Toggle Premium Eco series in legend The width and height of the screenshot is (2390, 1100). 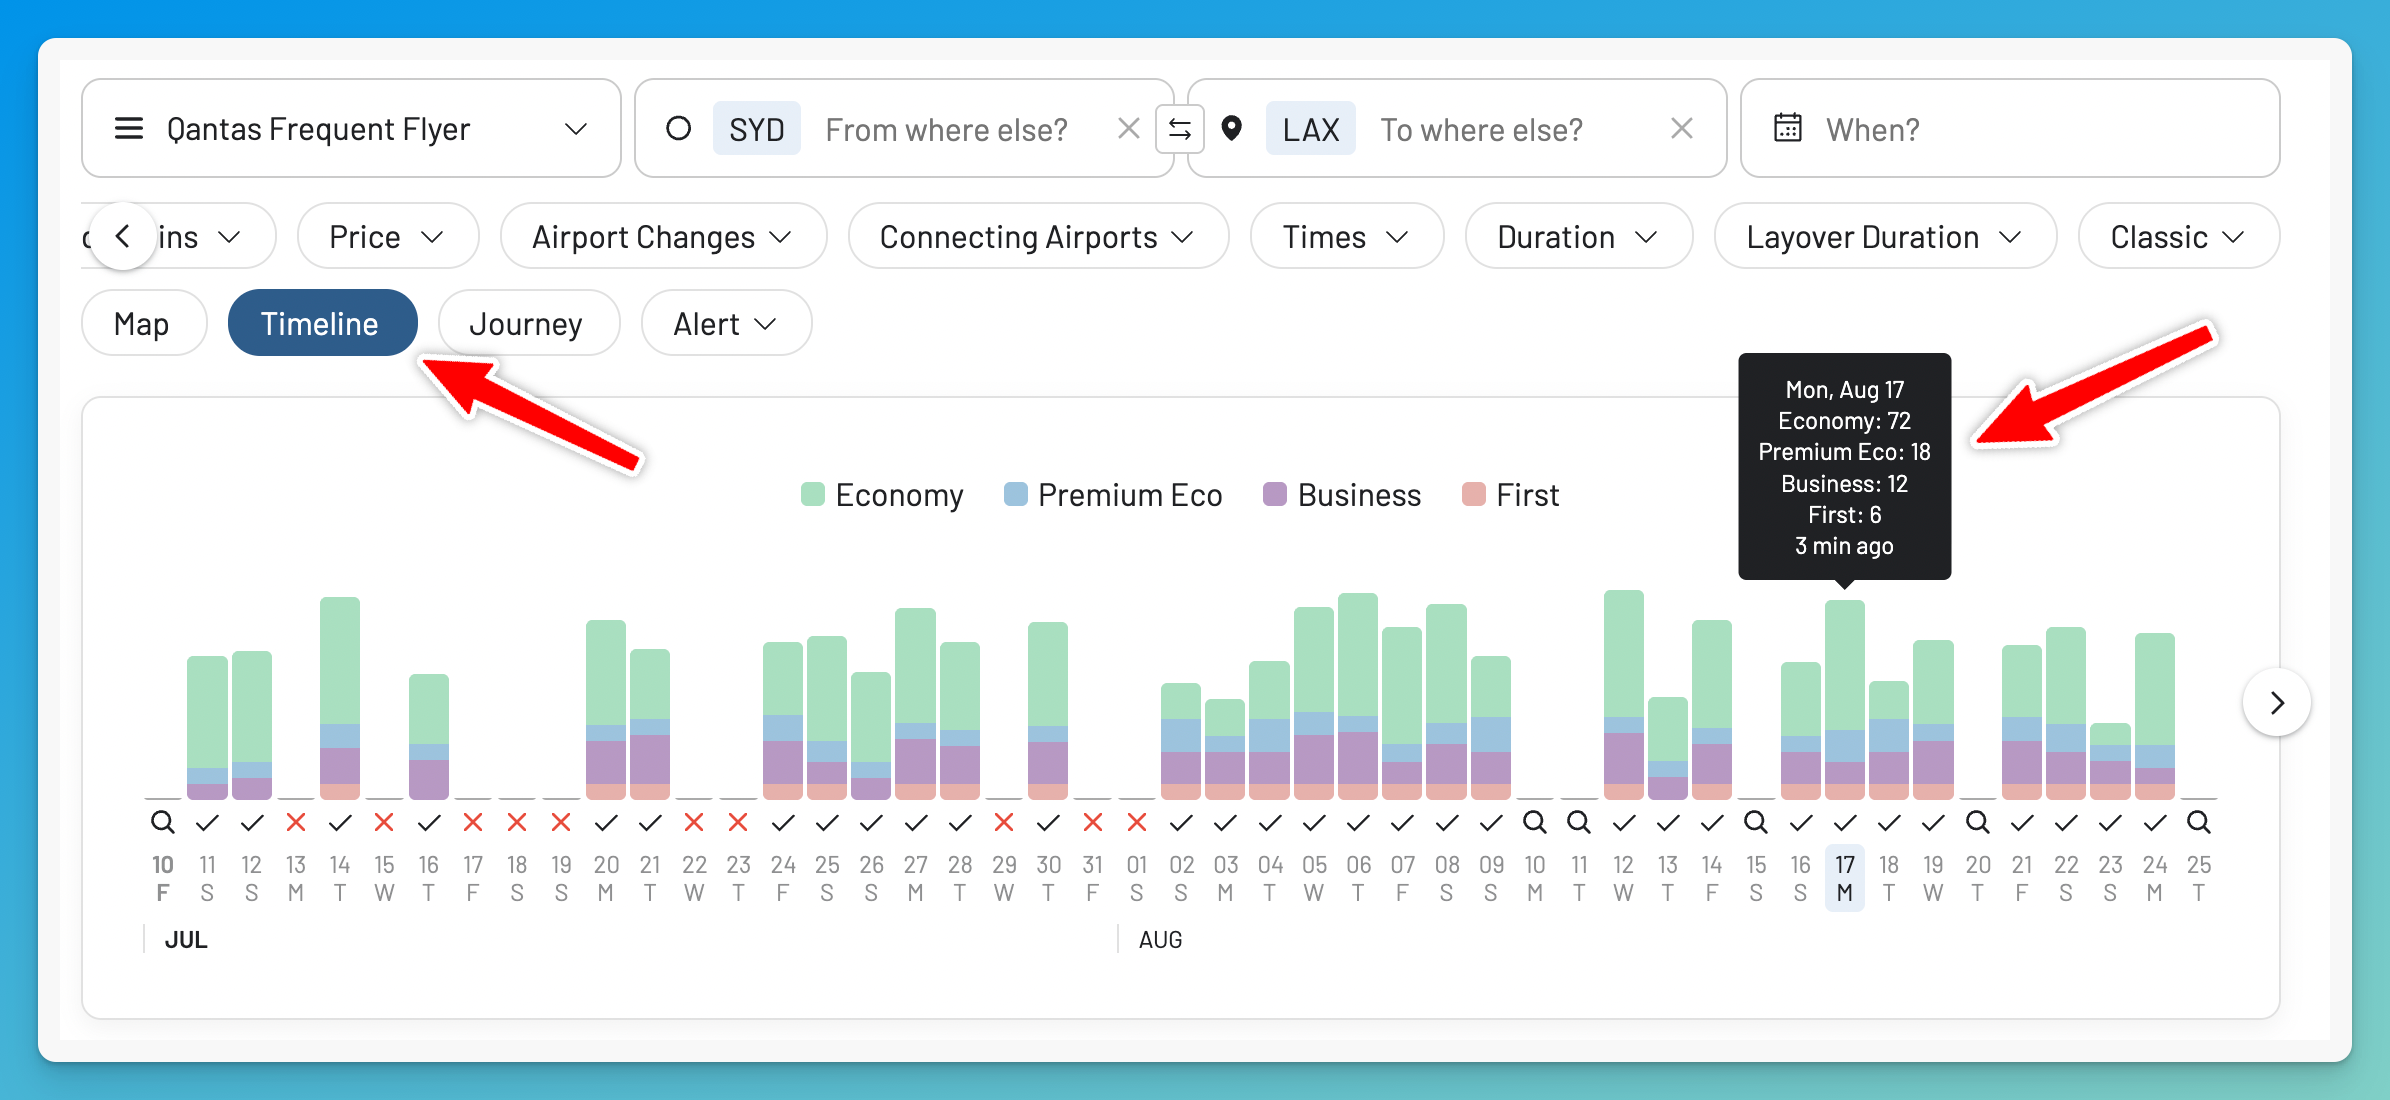[1113, 495]
